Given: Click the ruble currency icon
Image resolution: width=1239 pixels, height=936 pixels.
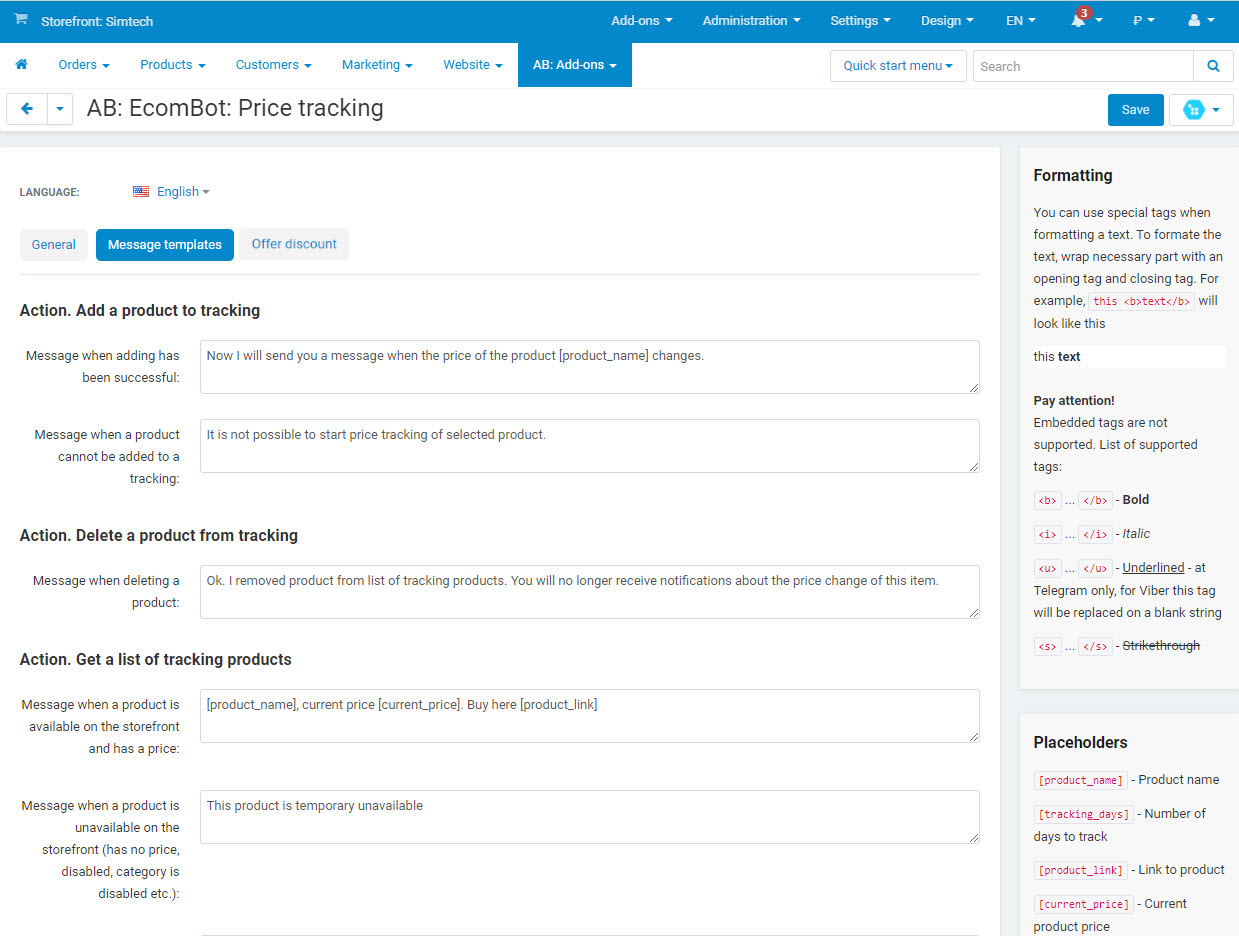Looking at the screenshot, I should pos(1138,20).
